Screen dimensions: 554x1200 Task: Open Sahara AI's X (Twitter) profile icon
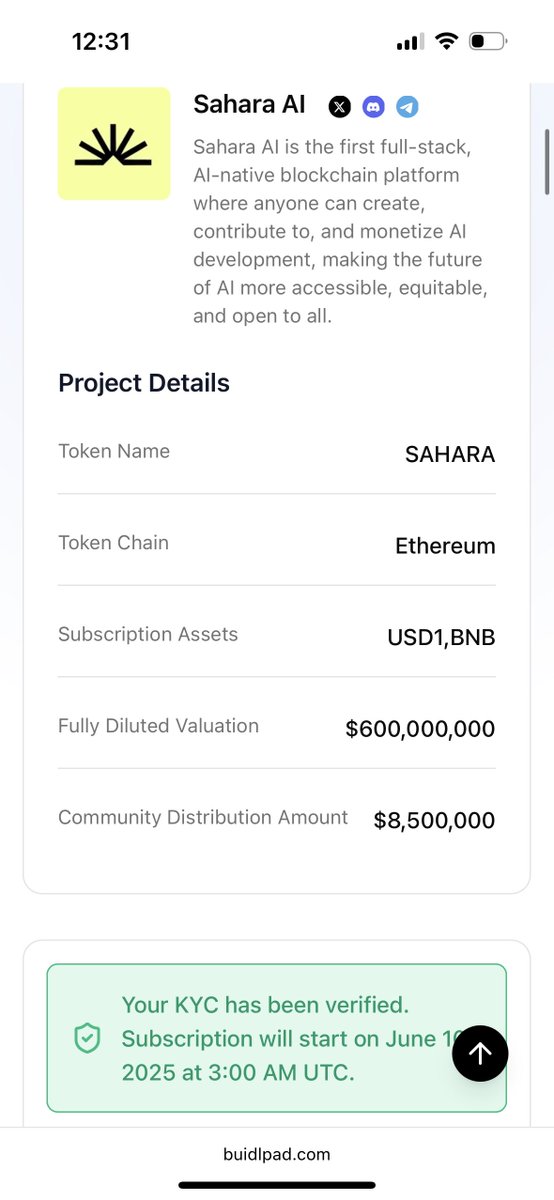[340, 106]
